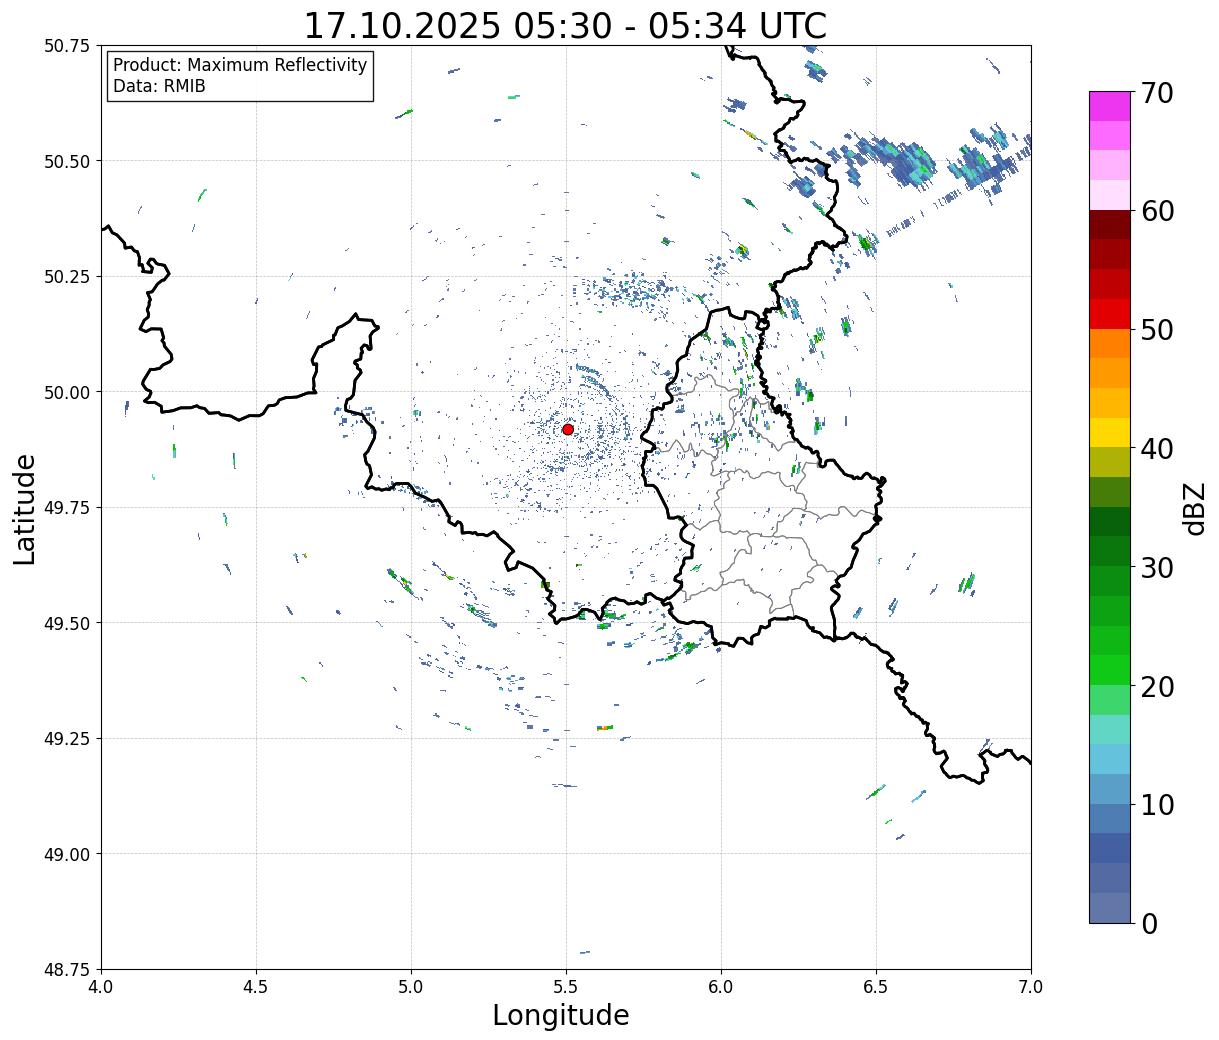Click longitude tick label 6.5
Screen dimensions: 1219x1040
click(876, 987)
